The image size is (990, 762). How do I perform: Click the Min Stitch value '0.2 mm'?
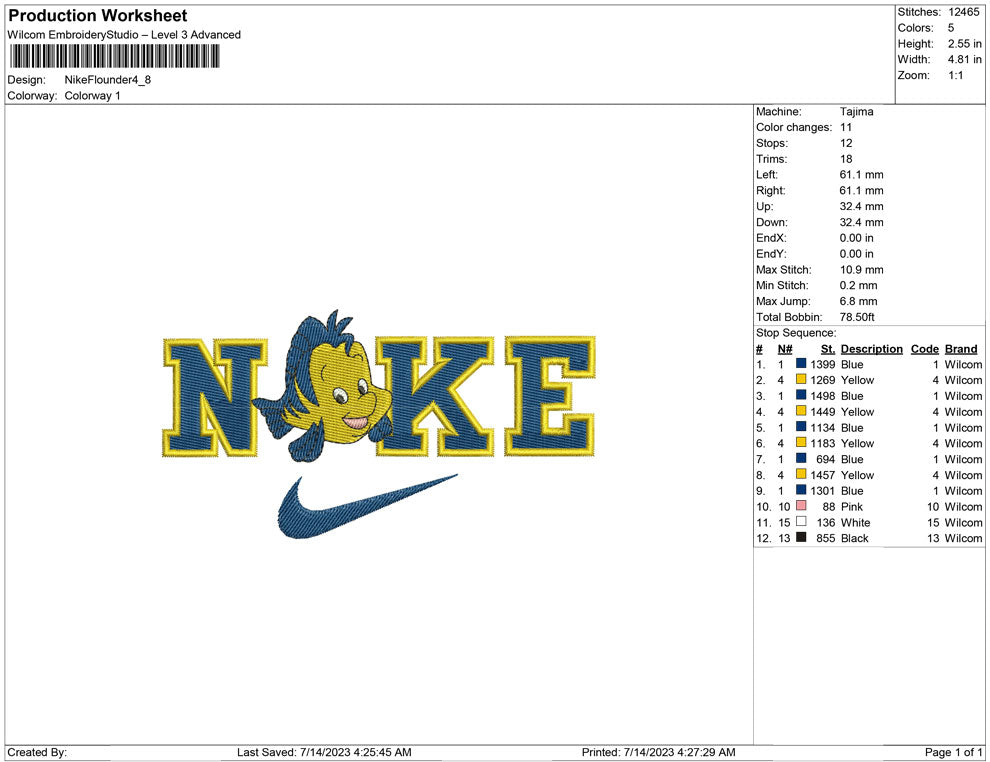pyautogui.click(x=858, y=285)
